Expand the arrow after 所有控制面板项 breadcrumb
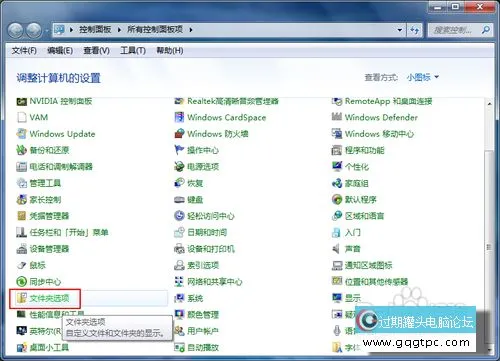This screenshot has width=500, height=361. 191,30
